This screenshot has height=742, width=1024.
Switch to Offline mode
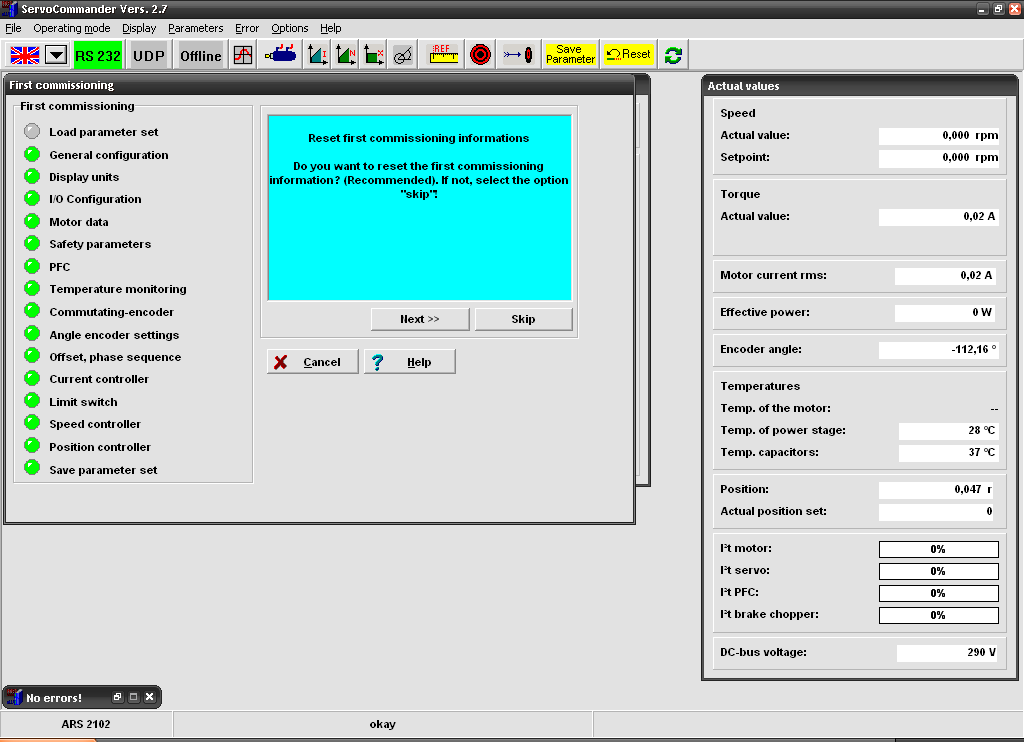pos(200,56)
